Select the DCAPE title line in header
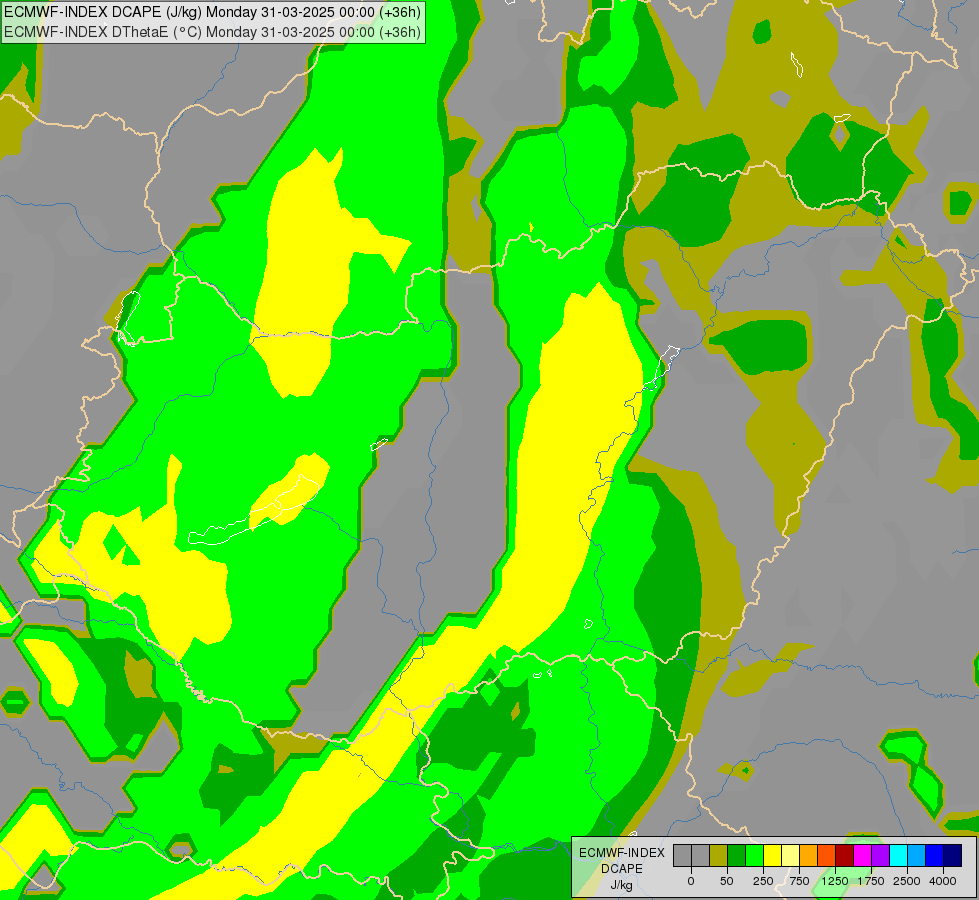Screen dimensions: 979x900 [212, 12]
